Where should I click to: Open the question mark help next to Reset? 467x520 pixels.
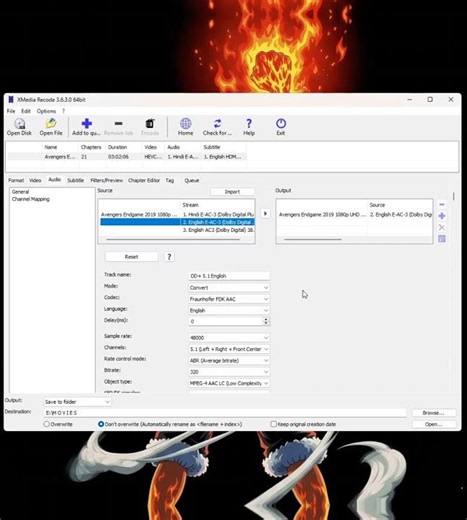(x=169, y=257)
